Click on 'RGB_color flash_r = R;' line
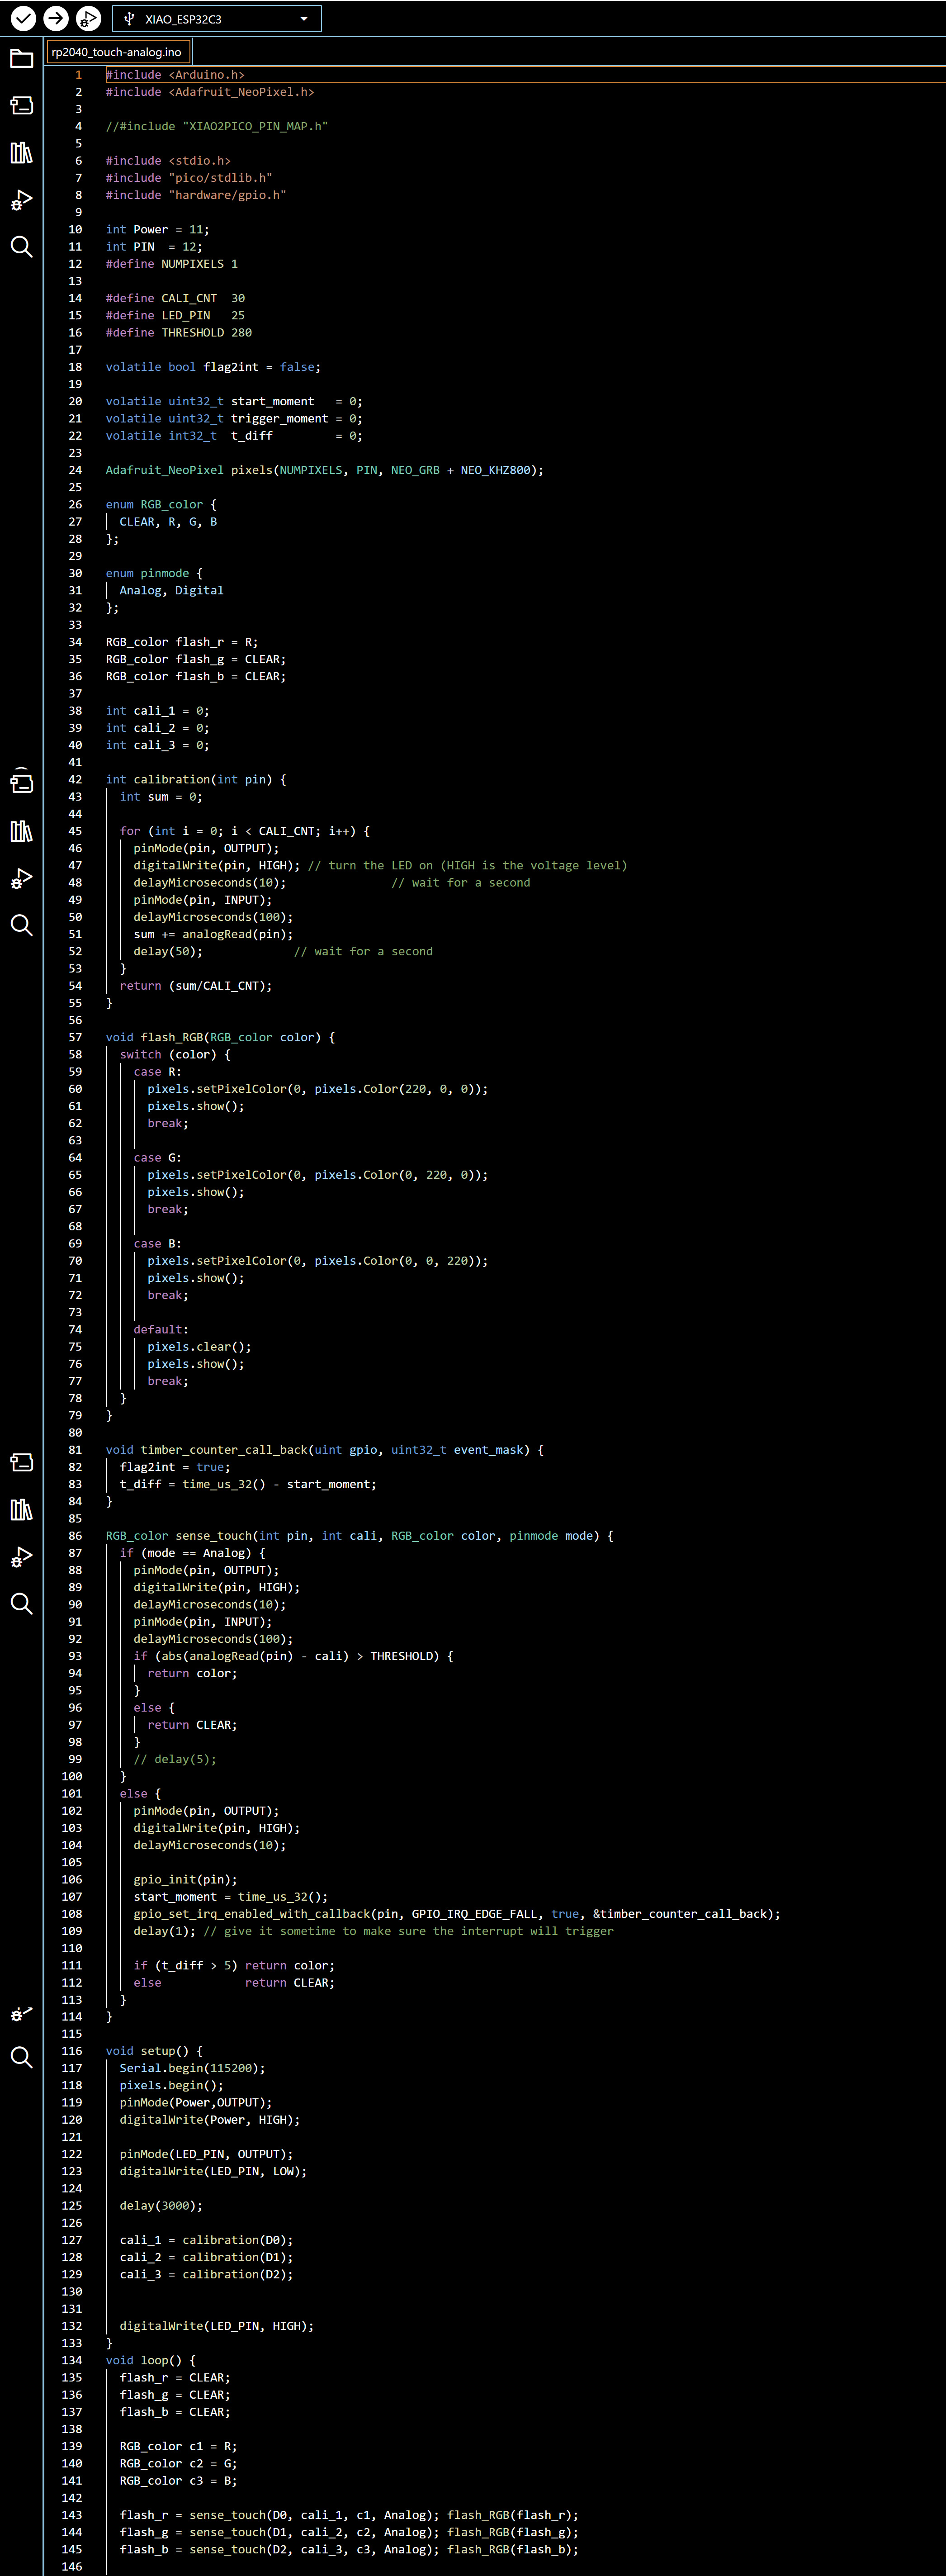946x2576 pixels. (x=182, y=642)
